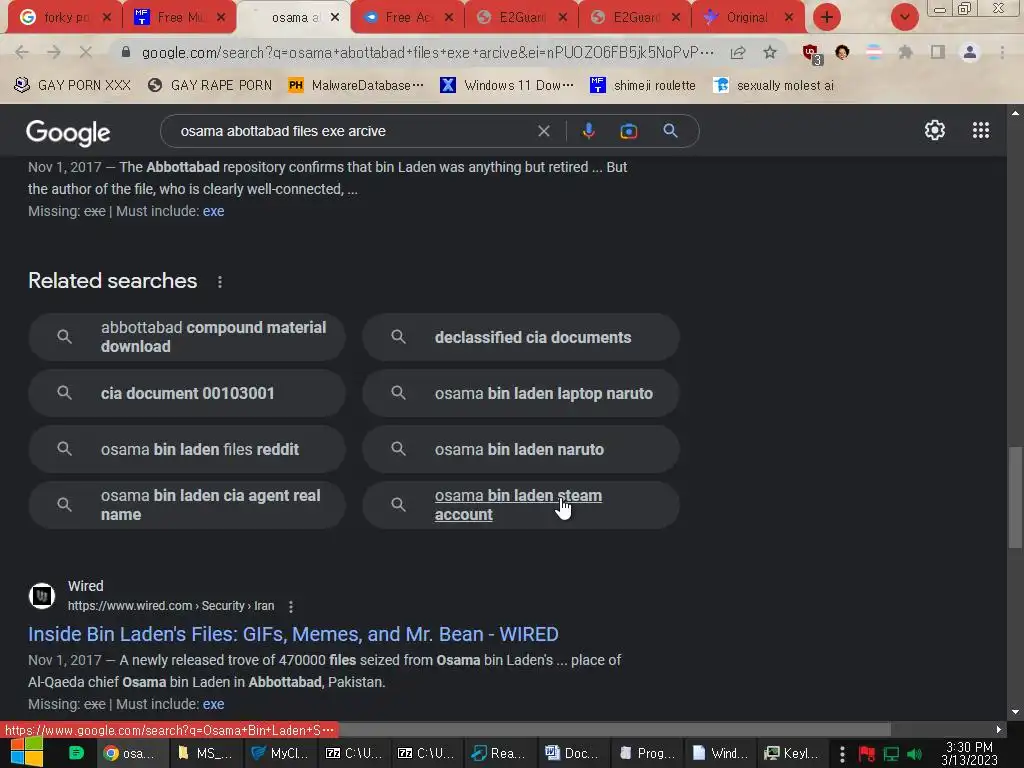The width and height of the screenshot is (1024, 768).
Task: Open the Extensions puzzle-piece menu
Action: click(x=906, y=52)
